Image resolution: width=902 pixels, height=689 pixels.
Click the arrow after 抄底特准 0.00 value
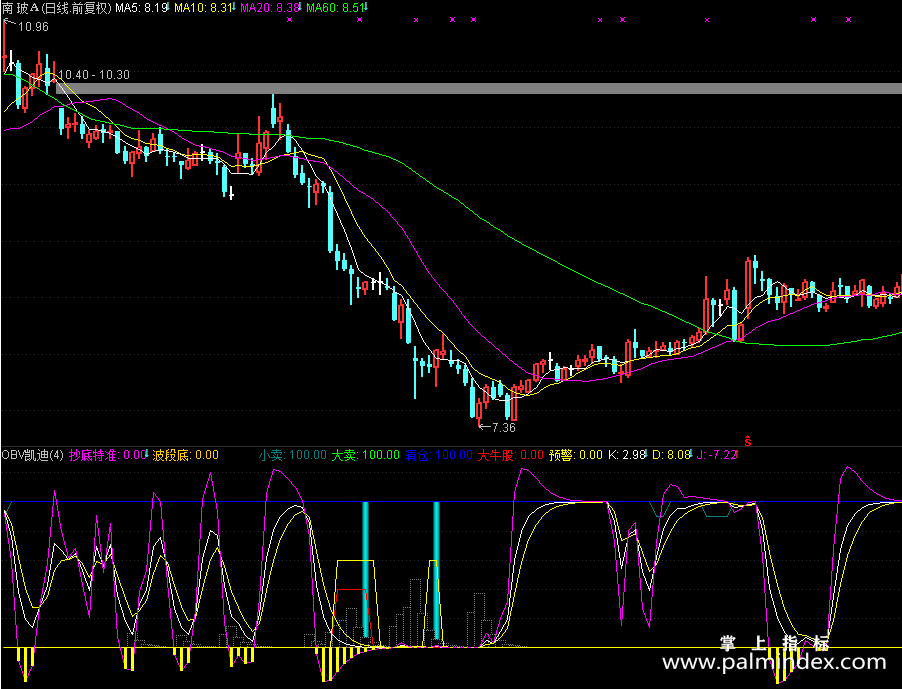(x=147, y=454)
